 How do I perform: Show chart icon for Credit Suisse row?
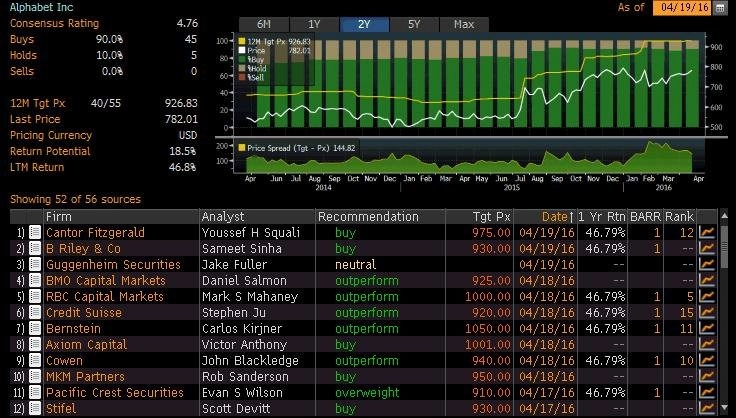pos(706,312)
